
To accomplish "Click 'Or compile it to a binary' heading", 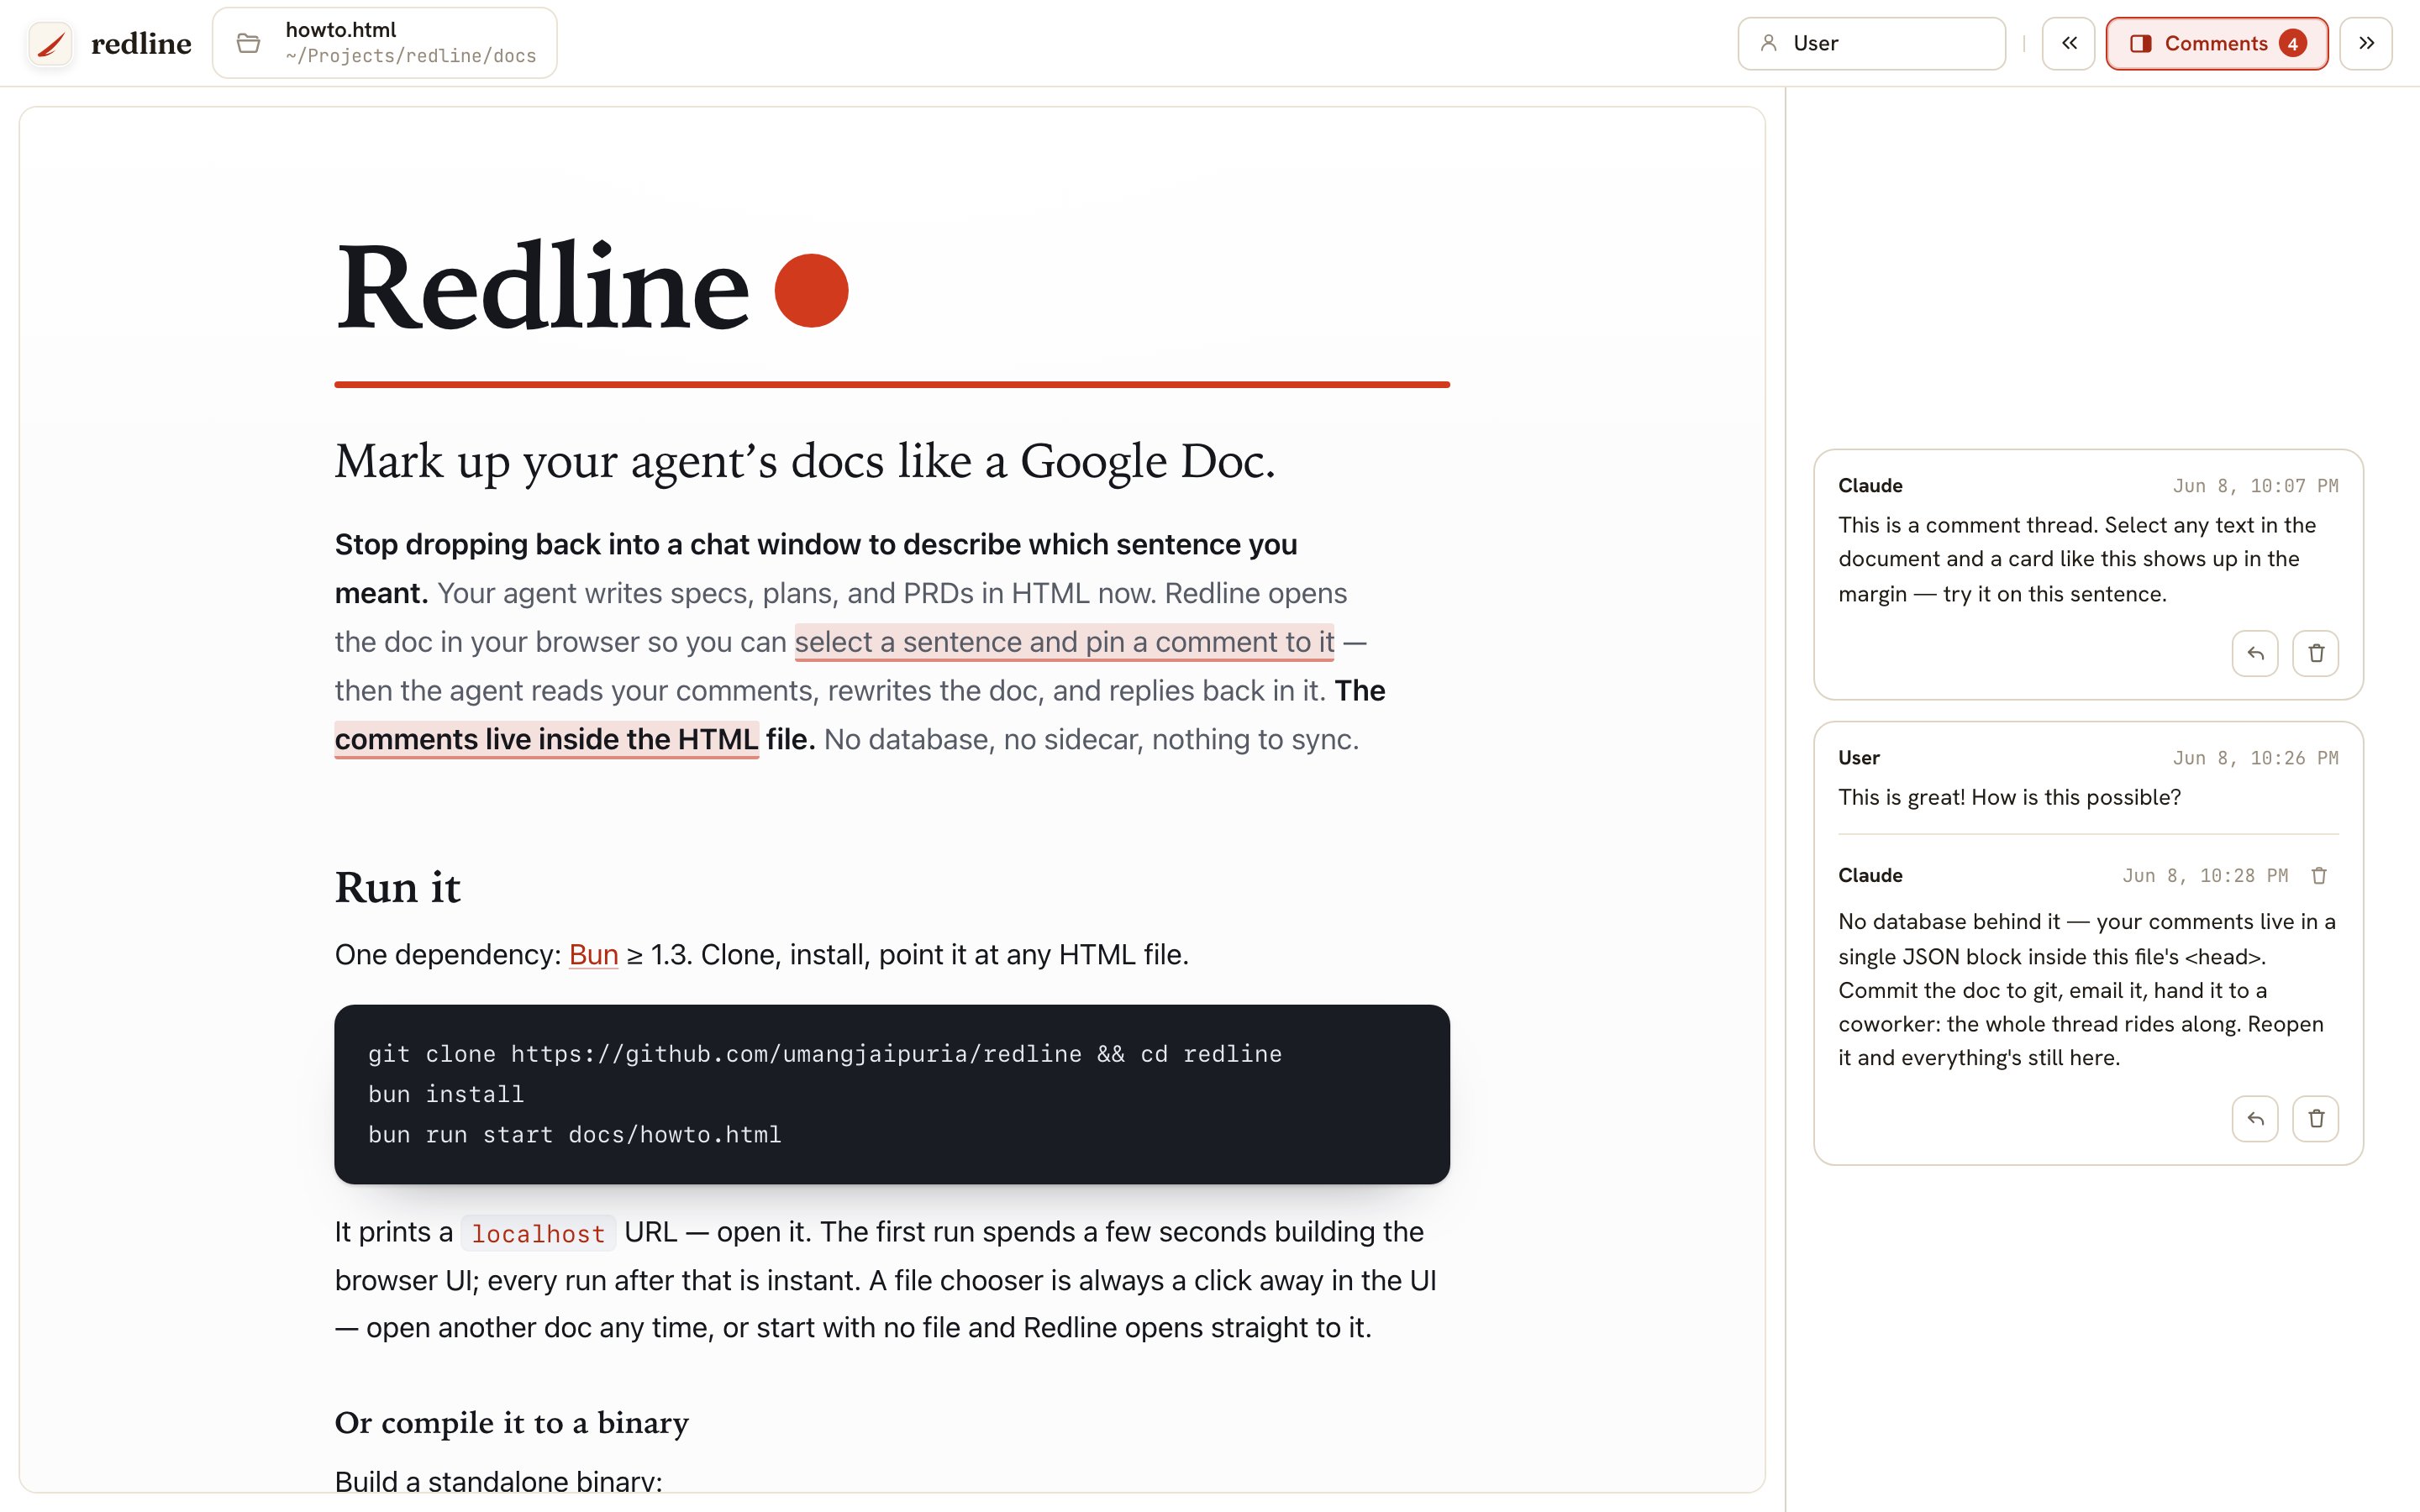I will click(511, 1422).
